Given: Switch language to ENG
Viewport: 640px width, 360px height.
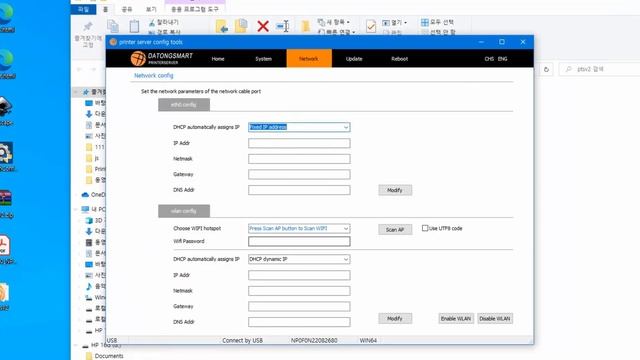Looking at the screenshot, I should click(502, 59).
